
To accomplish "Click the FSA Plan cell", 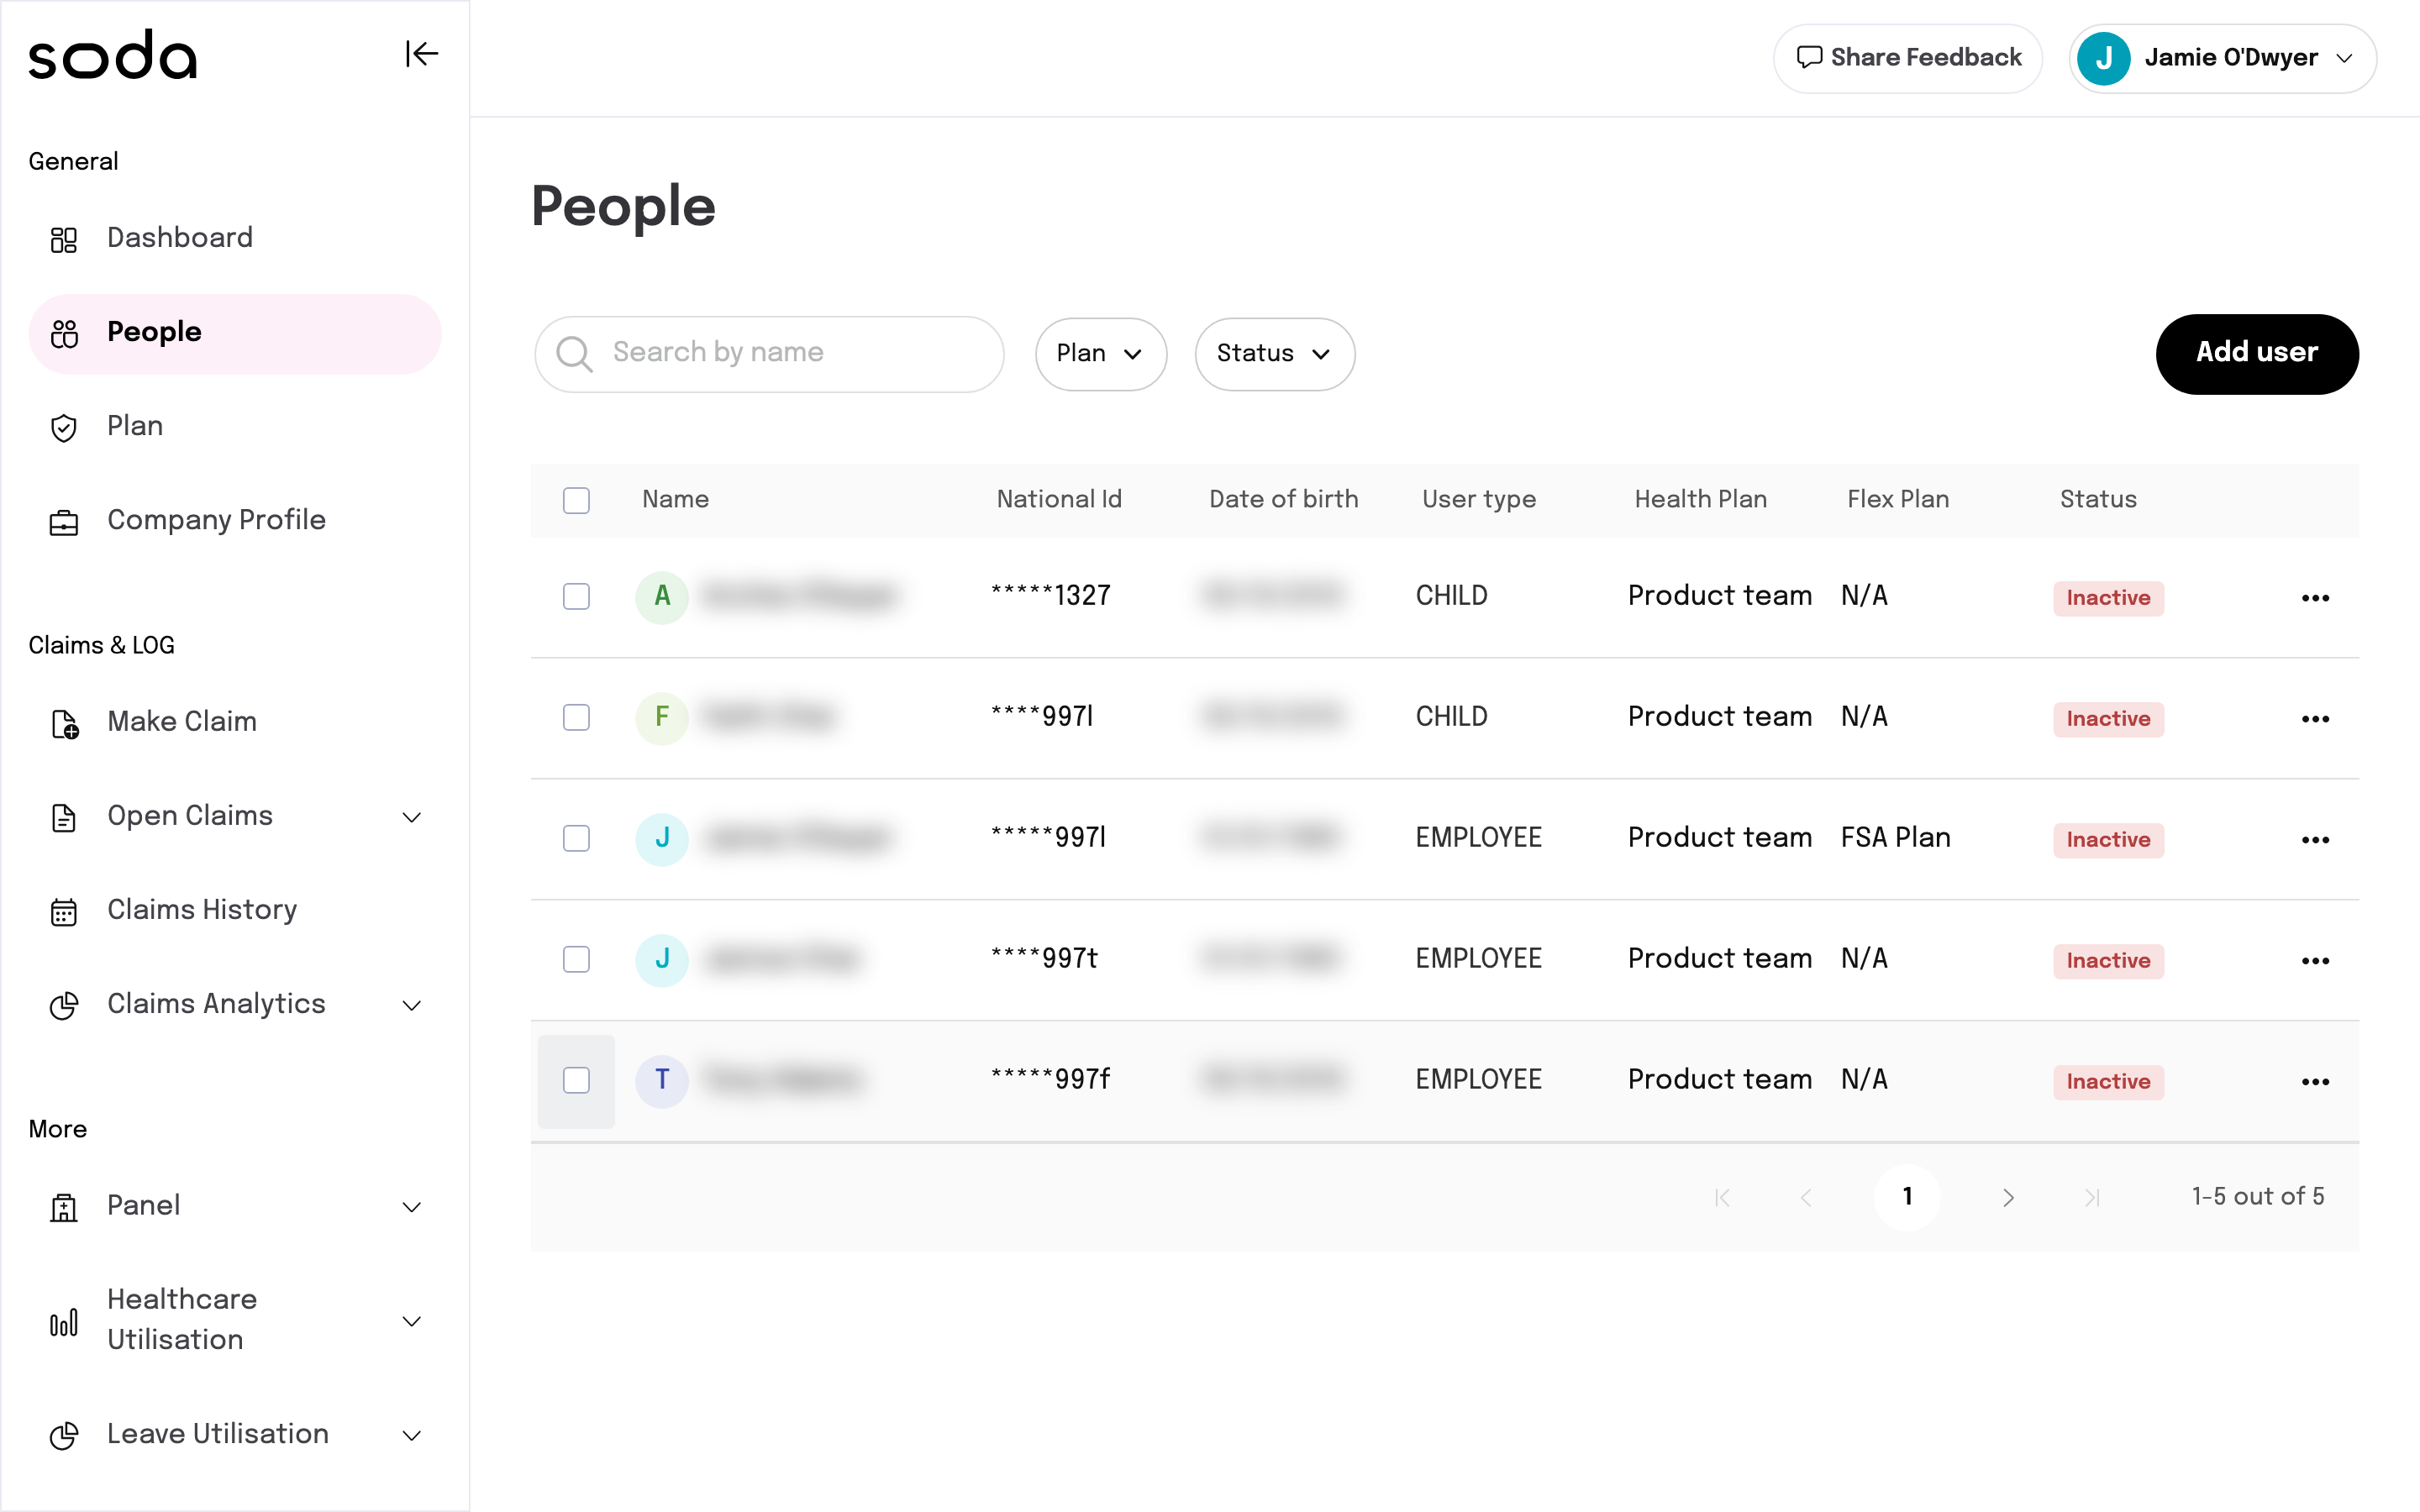I will 1896,838.
